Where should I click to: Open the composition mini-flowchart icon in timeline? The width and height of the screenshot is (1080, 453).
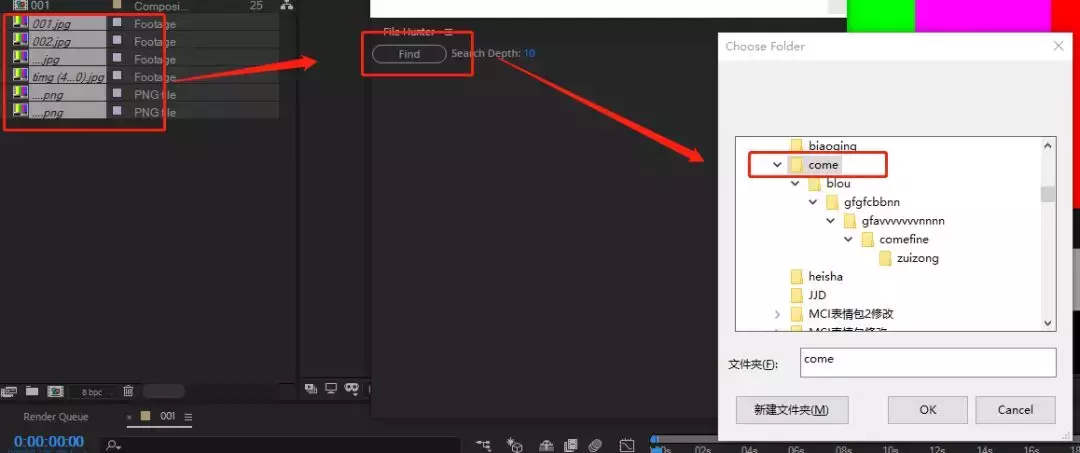pos(484,445)
